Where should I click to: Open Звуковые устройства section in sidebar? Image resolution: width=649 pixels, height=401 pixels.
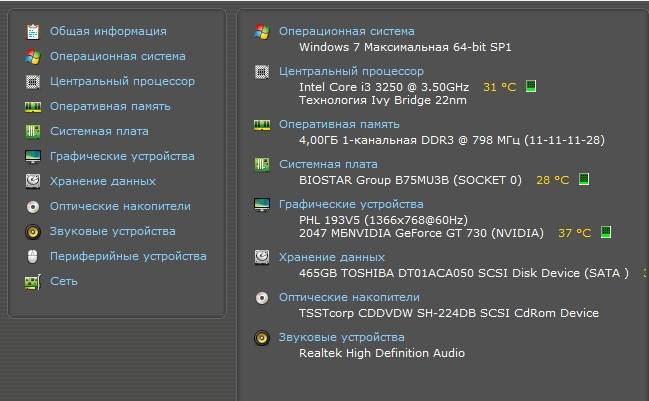pos(113,231)
